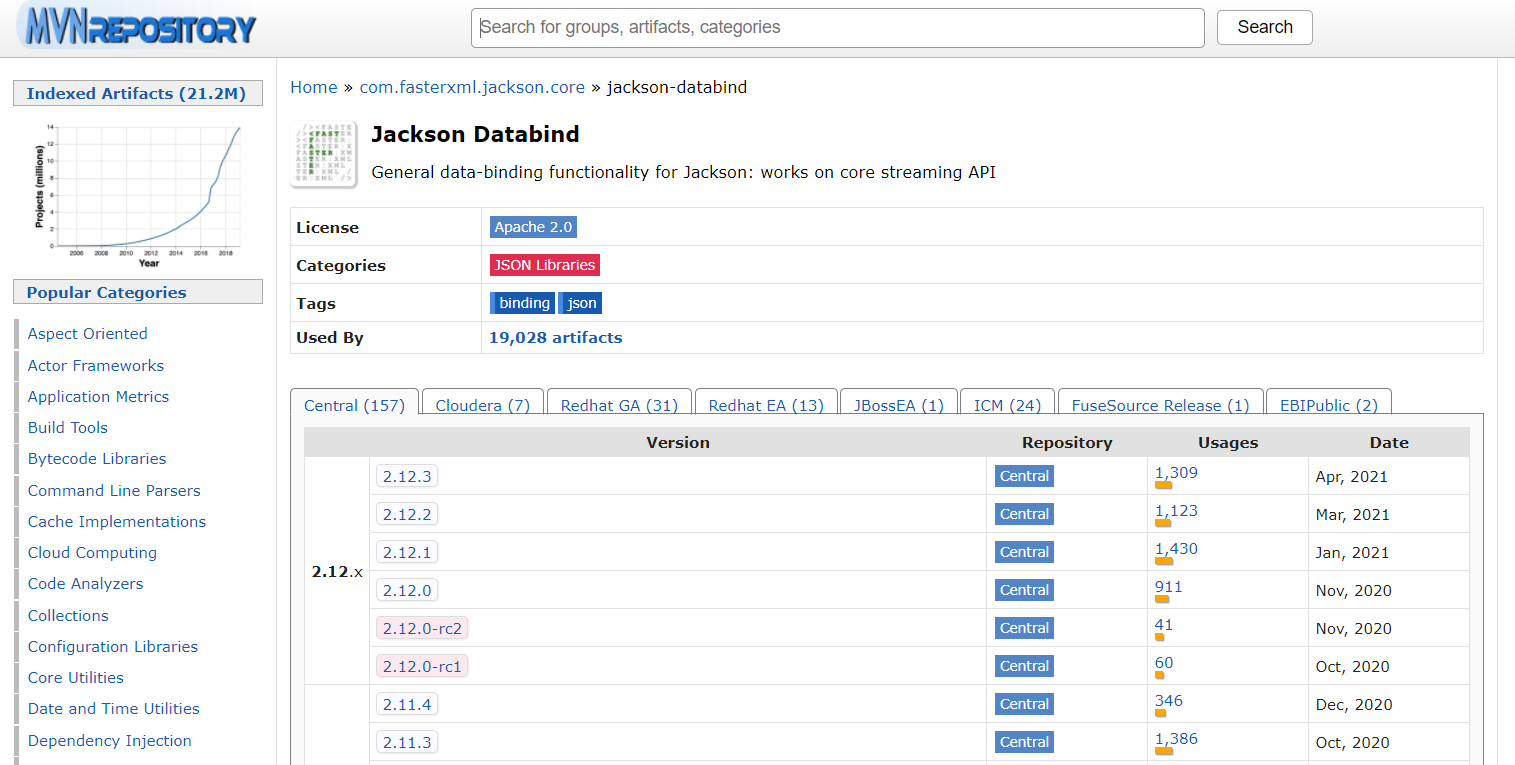Open version 2.12.0-rc2
The image size is (1515, 765).
coord(422,628)
